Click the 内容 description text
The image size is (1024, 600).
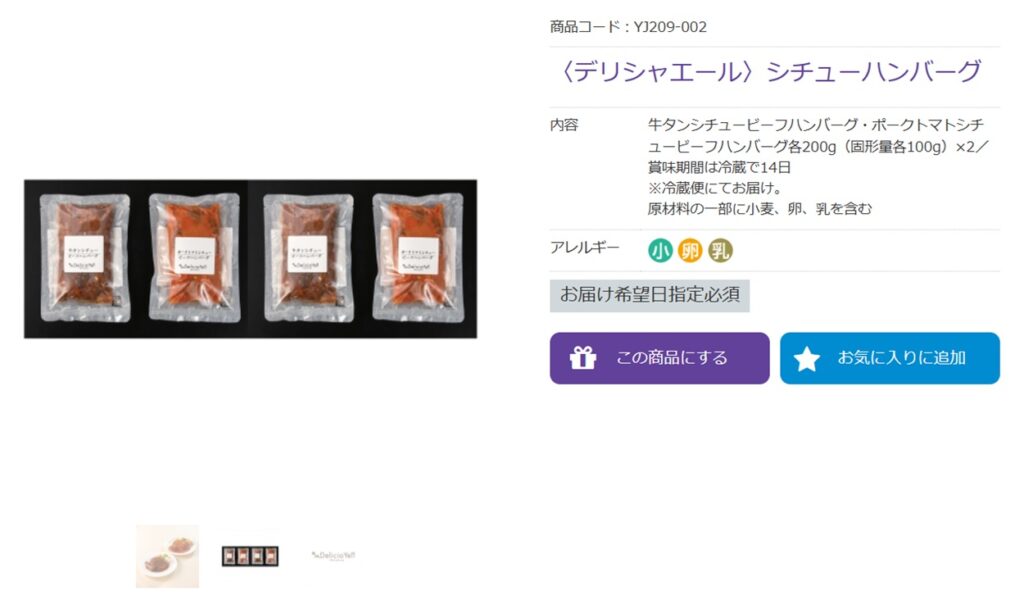pyautogui.click(x=818, y=166)
